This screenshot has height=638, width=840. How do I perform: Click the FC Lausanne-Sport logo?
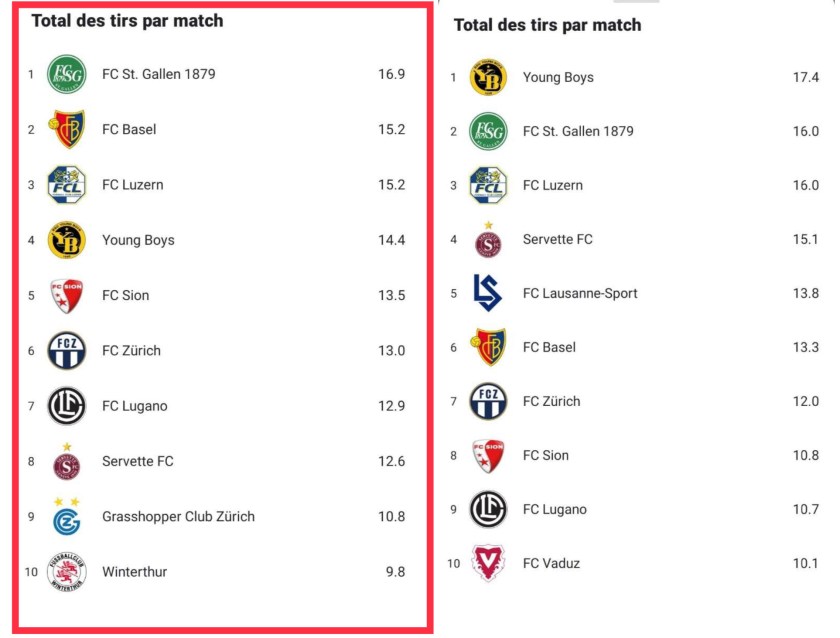(488, 293)
